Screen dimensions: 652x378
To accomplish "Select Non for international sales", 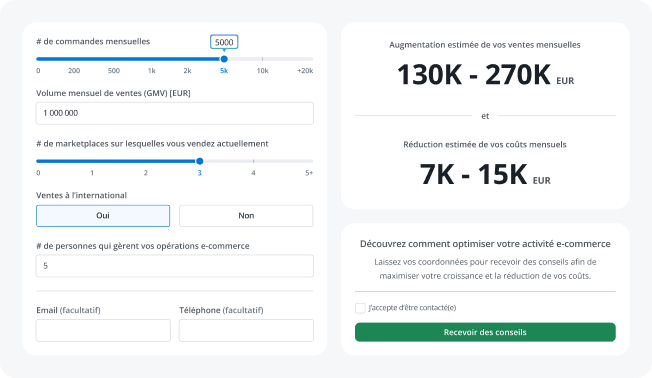I will pos(246,215).
